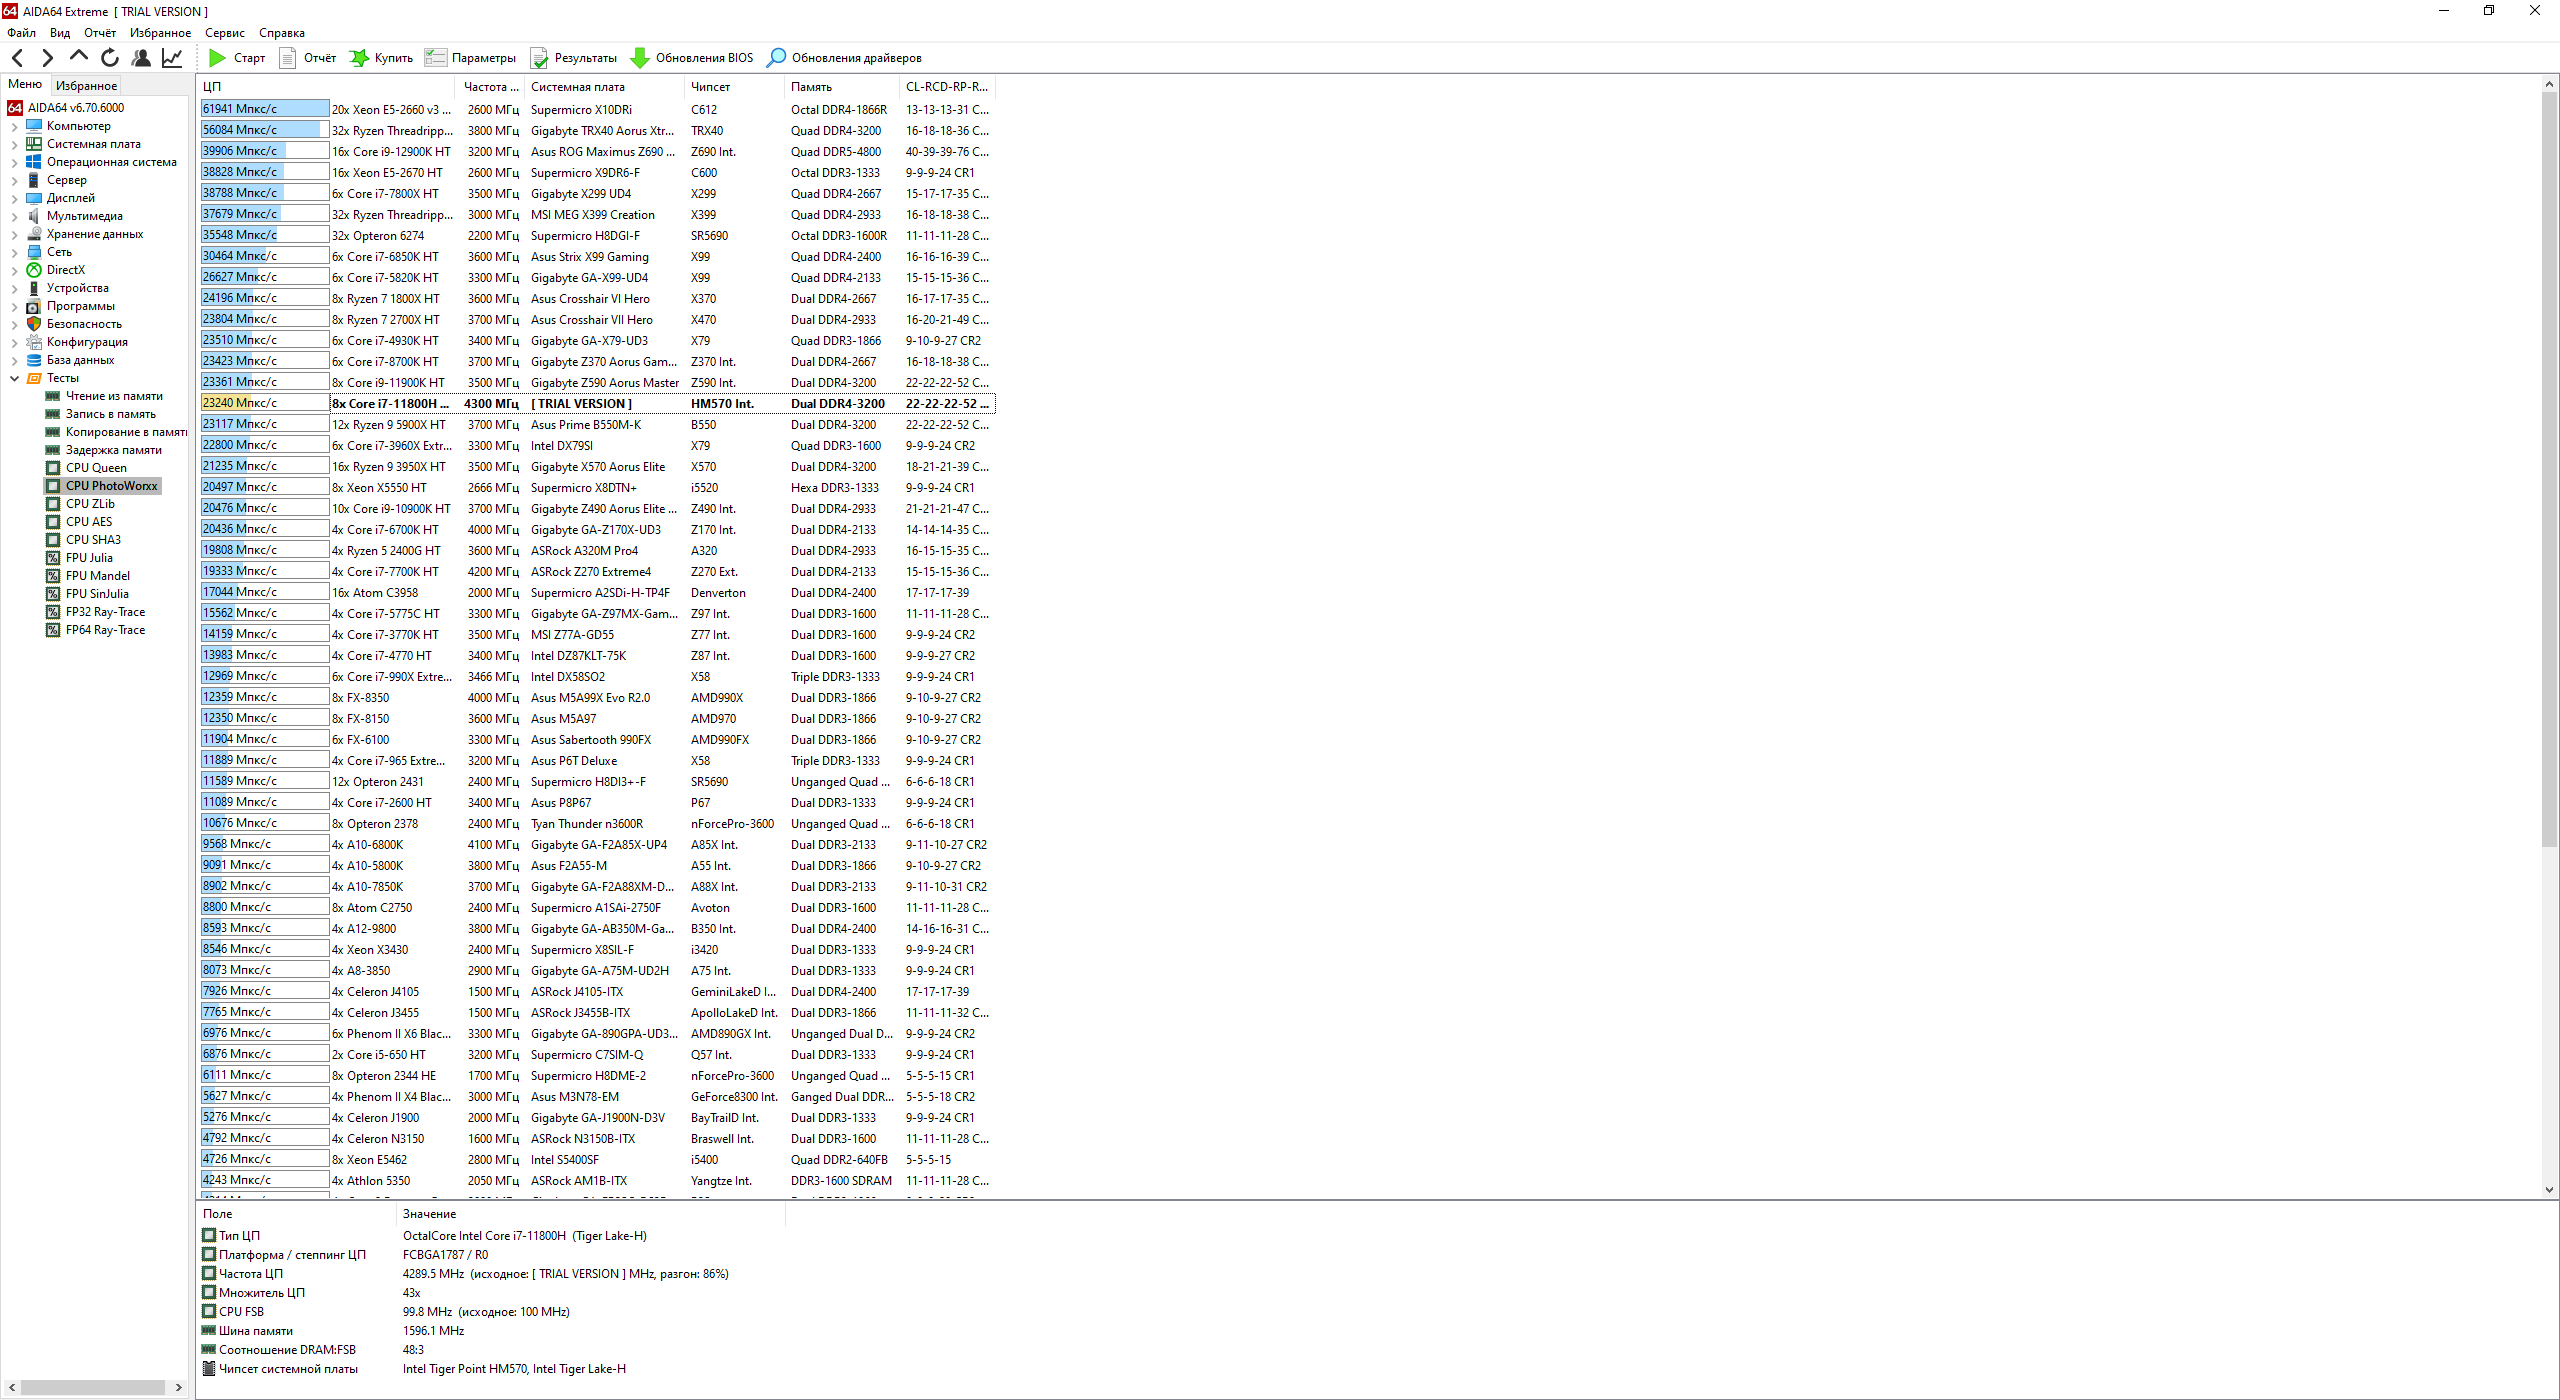Click the user profile icon in toolbar
Image resolution: width=2560 pixels, height=1400 pixels.
click(x=141, y=58)
